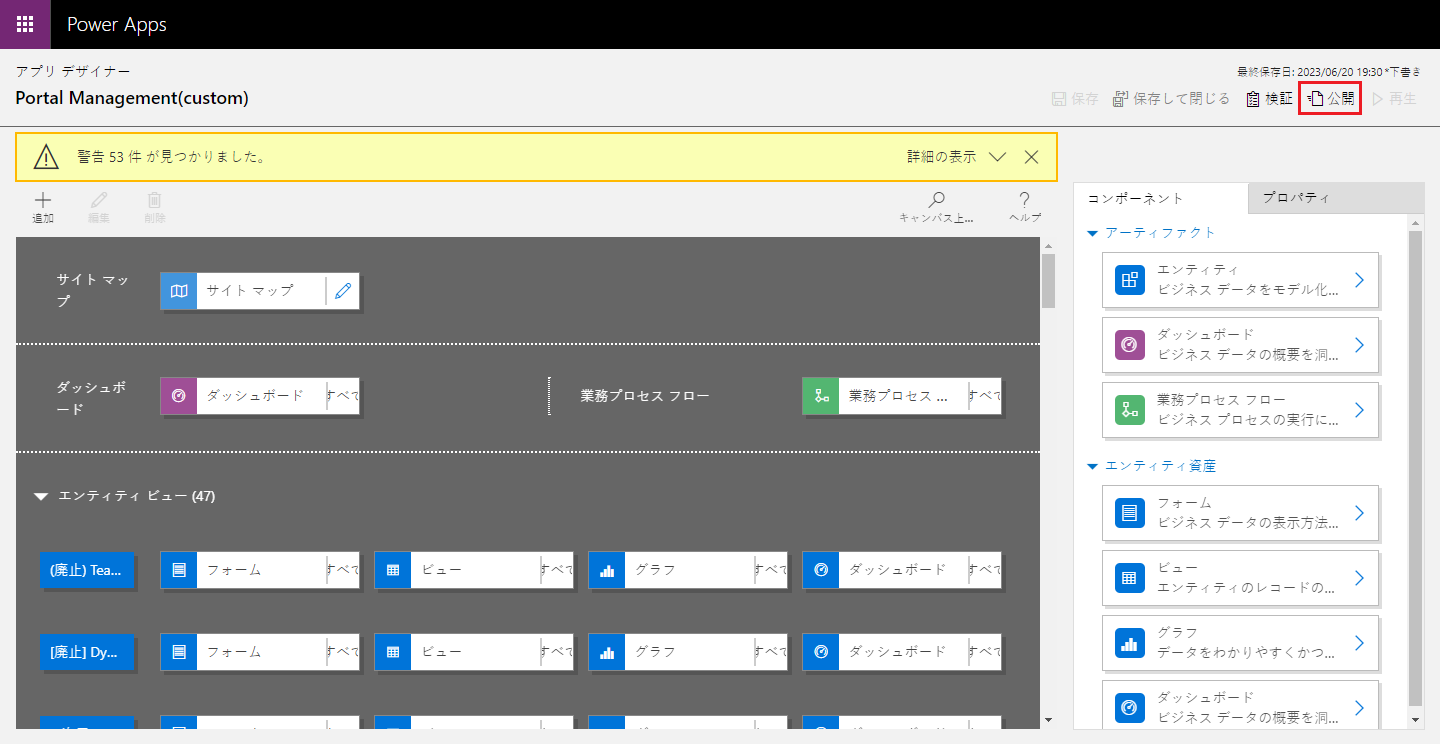Image resolution: width=1440 pixels, height=744 pixels.
Task: Click すべて beside canvas ダッシュボード tile
Action: pyautogui.click(x=343, y=395)
